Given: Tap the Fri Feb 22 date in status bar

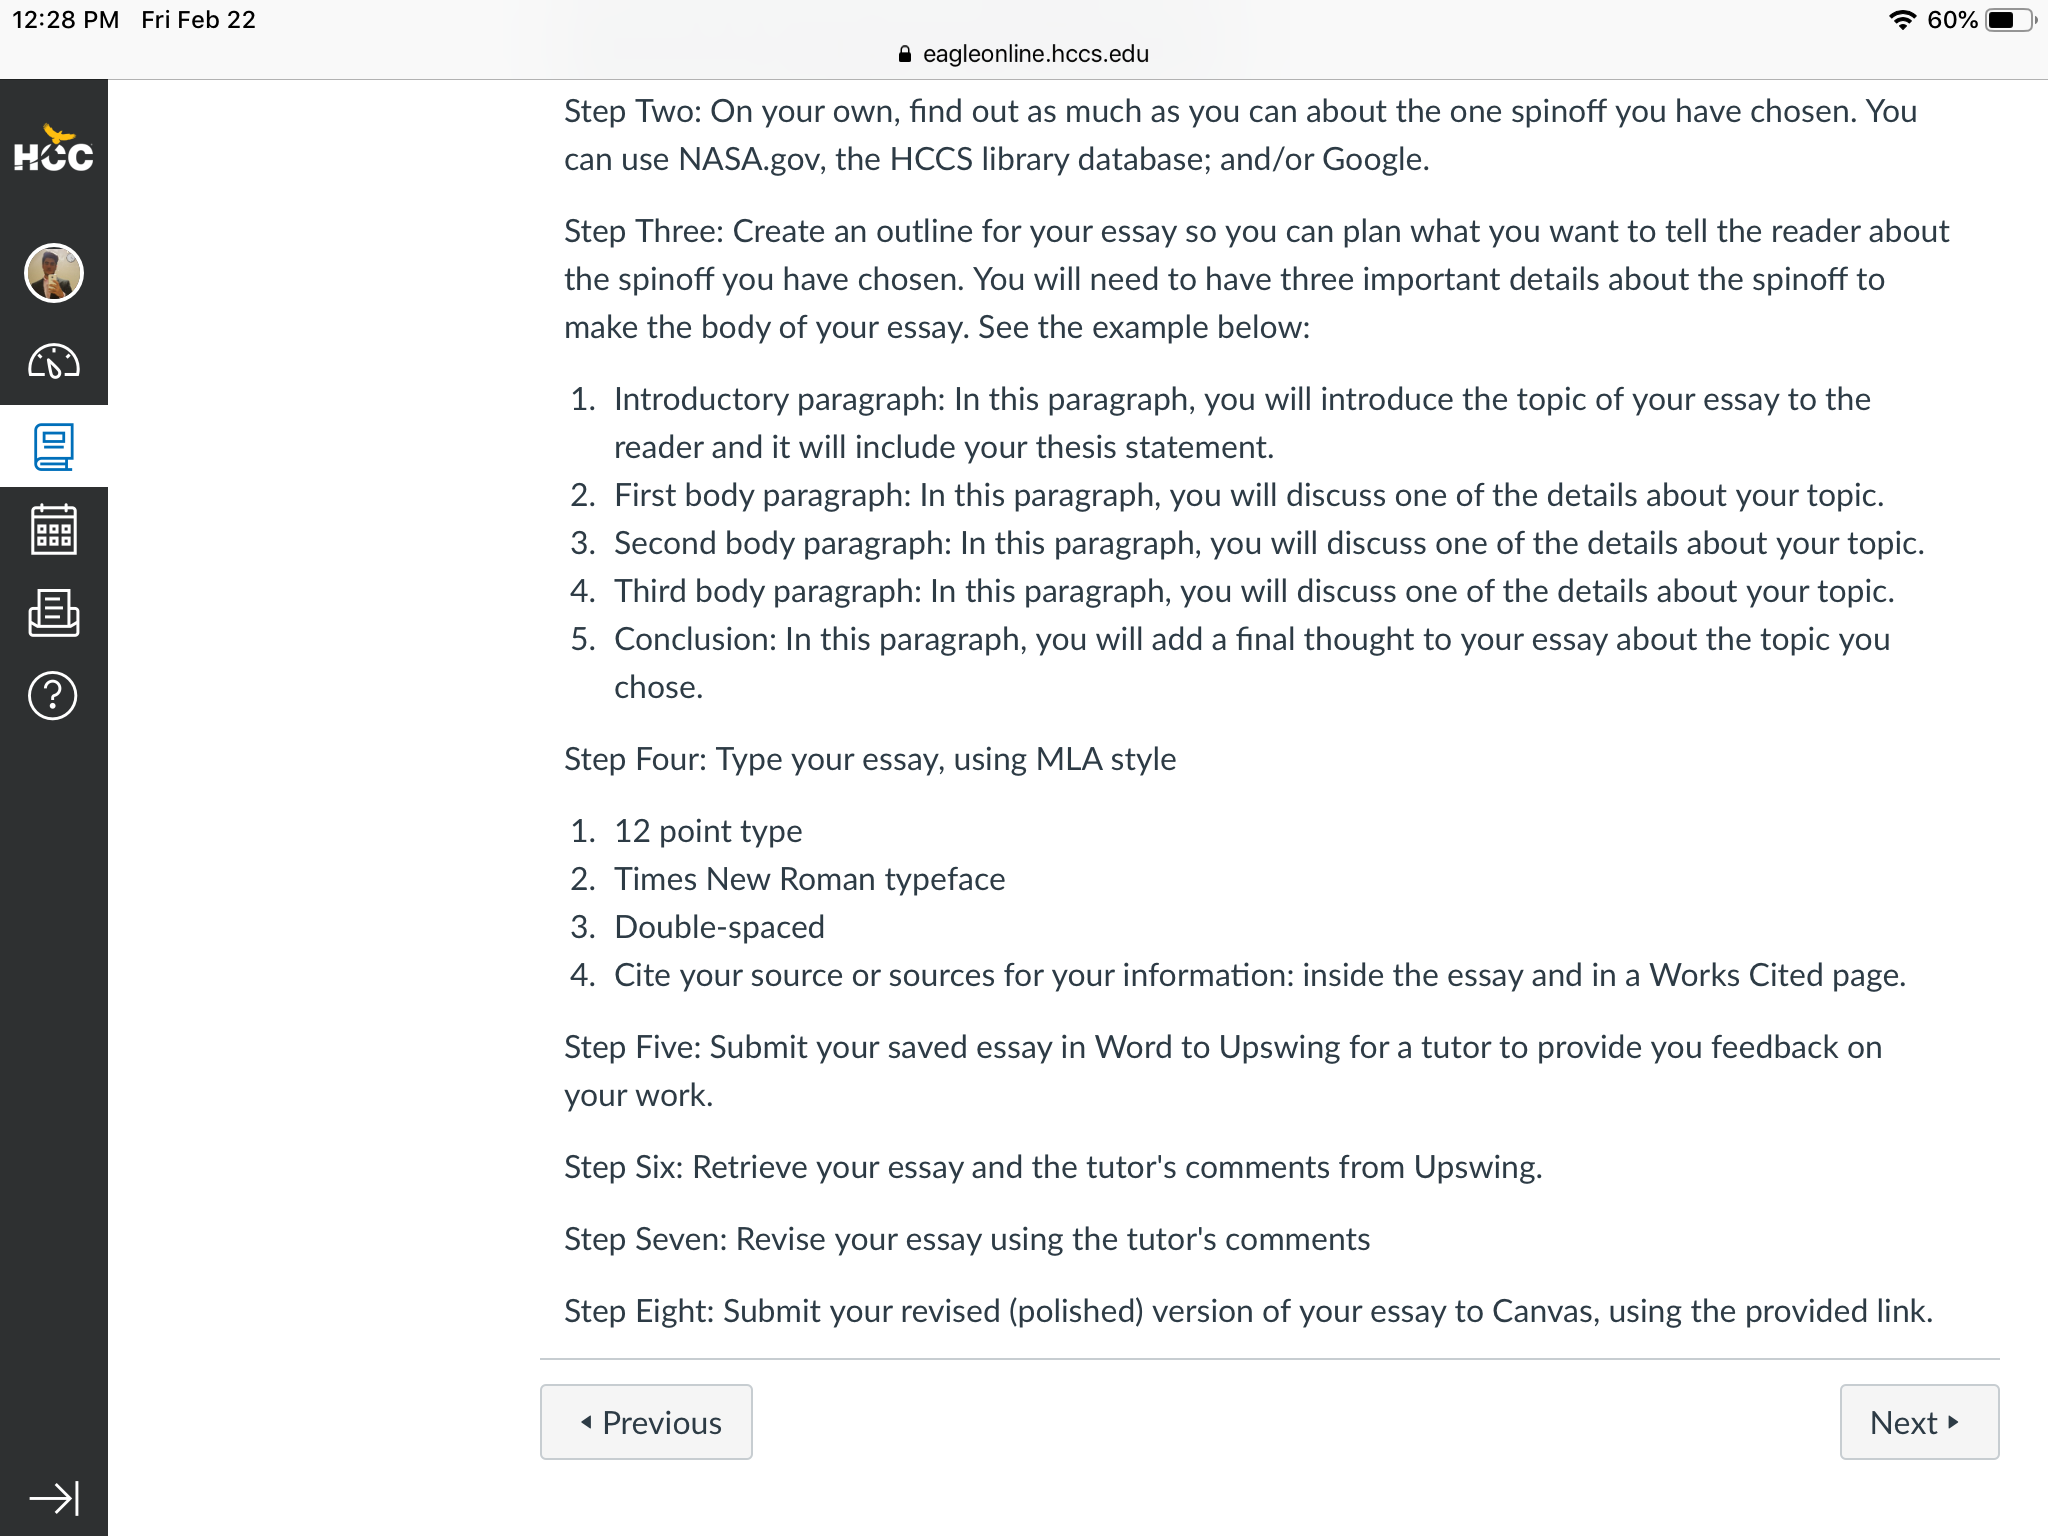Looking at the screenshot, I should point(198,20).
